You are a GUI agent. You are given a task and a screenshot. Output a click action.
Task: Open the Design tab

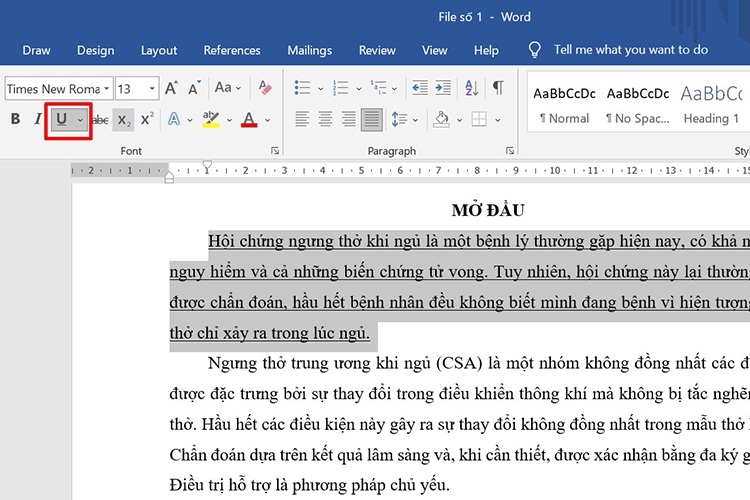[96, 50]
